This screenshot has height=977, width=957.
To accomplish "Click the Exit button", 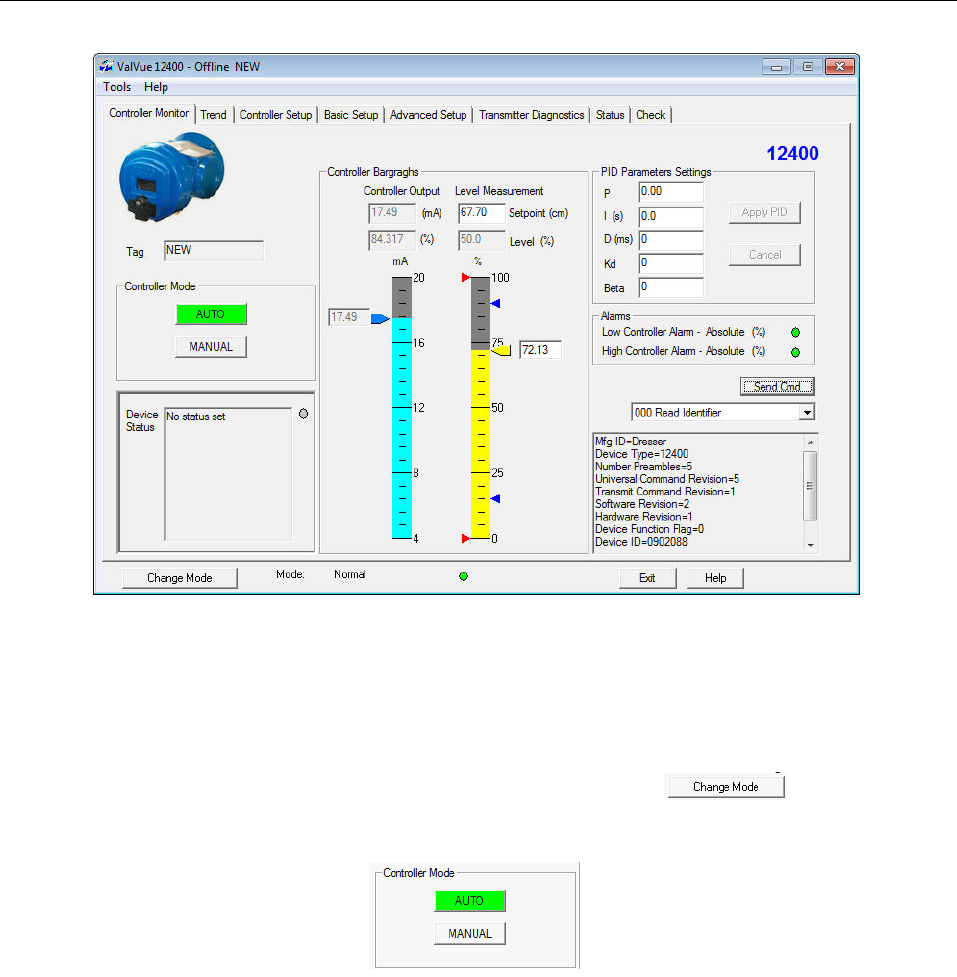I will pyautogui.click(x=647, y=578).
